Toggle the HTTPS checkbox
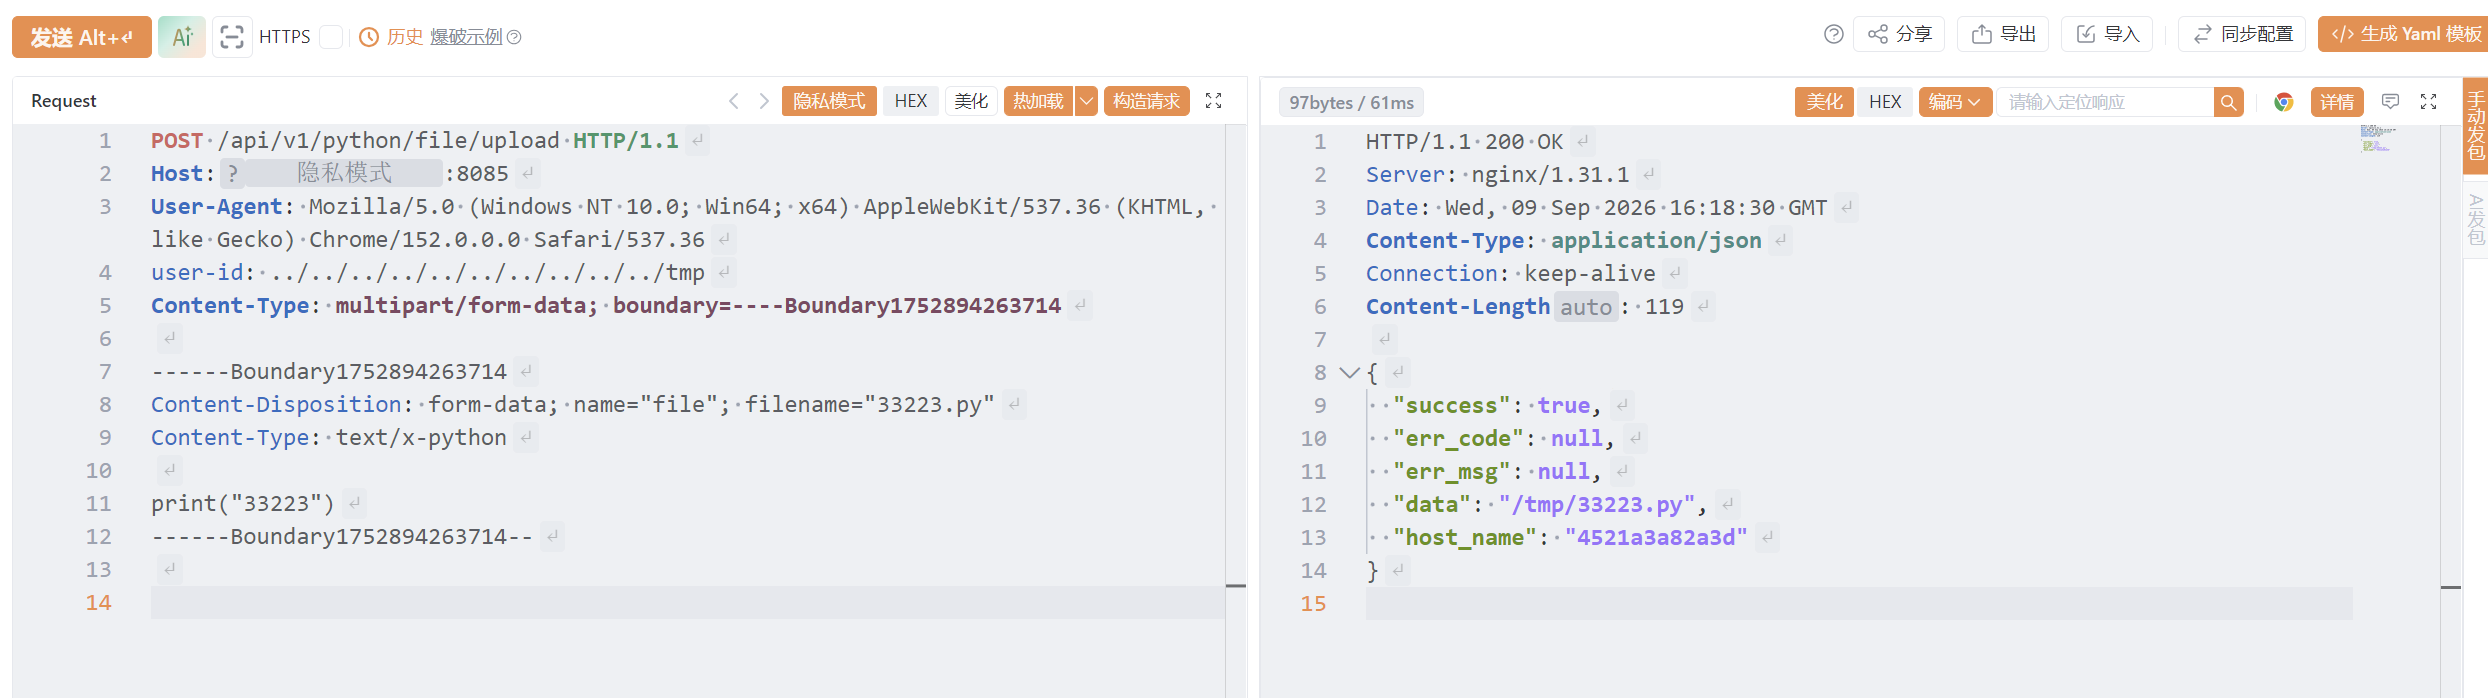The width and height of the screenshot is (2488, 698). point(331,37)
